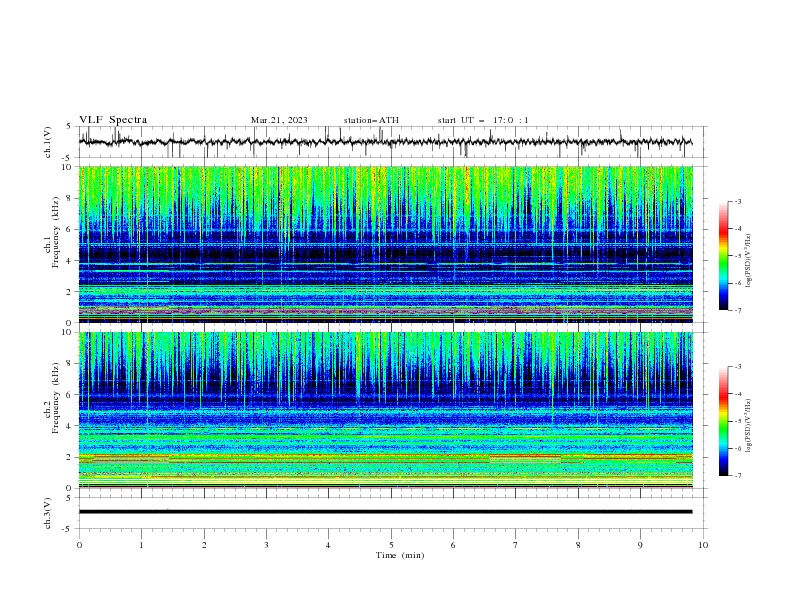Click time axis tick label "2"
This screenshot has height=612, width=792.
coord(204,545)
